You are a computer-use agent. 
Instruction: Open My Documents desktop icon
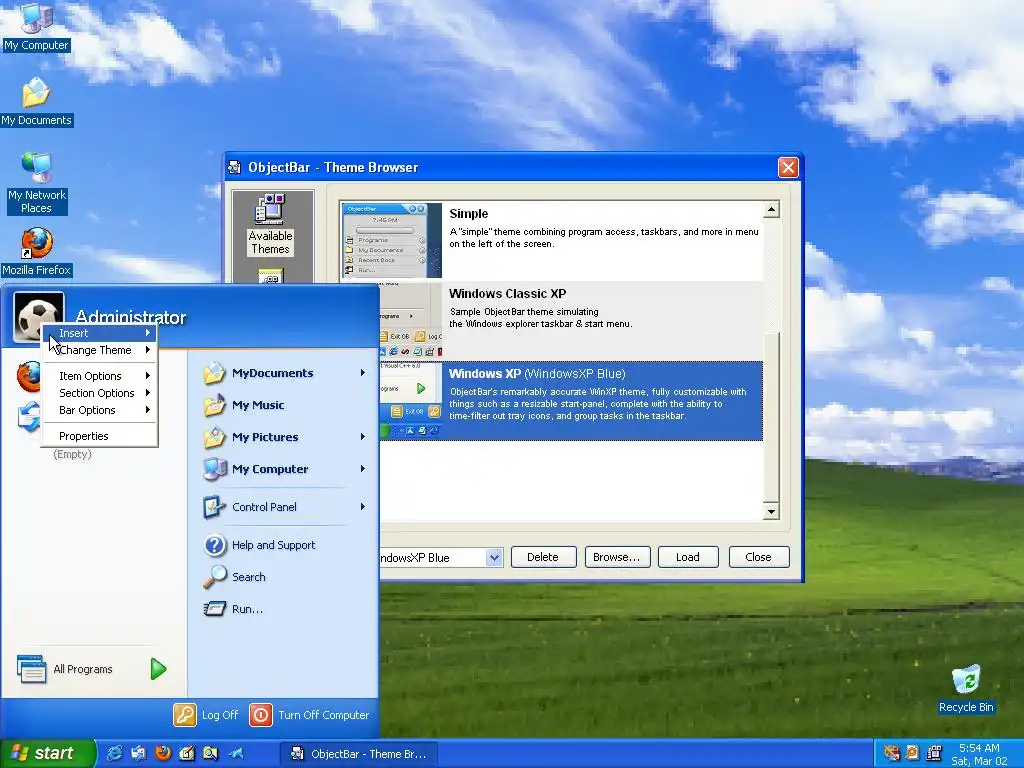coord(36,102)
